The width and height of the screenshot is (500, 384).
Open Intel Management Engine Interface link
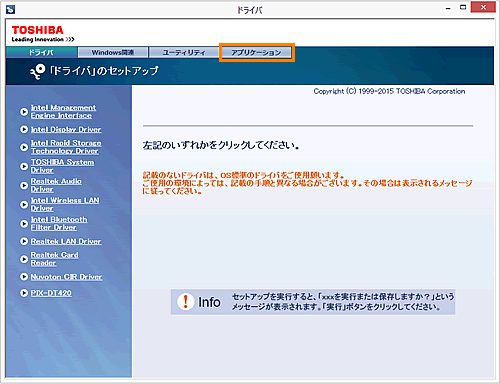coord(63,112)
